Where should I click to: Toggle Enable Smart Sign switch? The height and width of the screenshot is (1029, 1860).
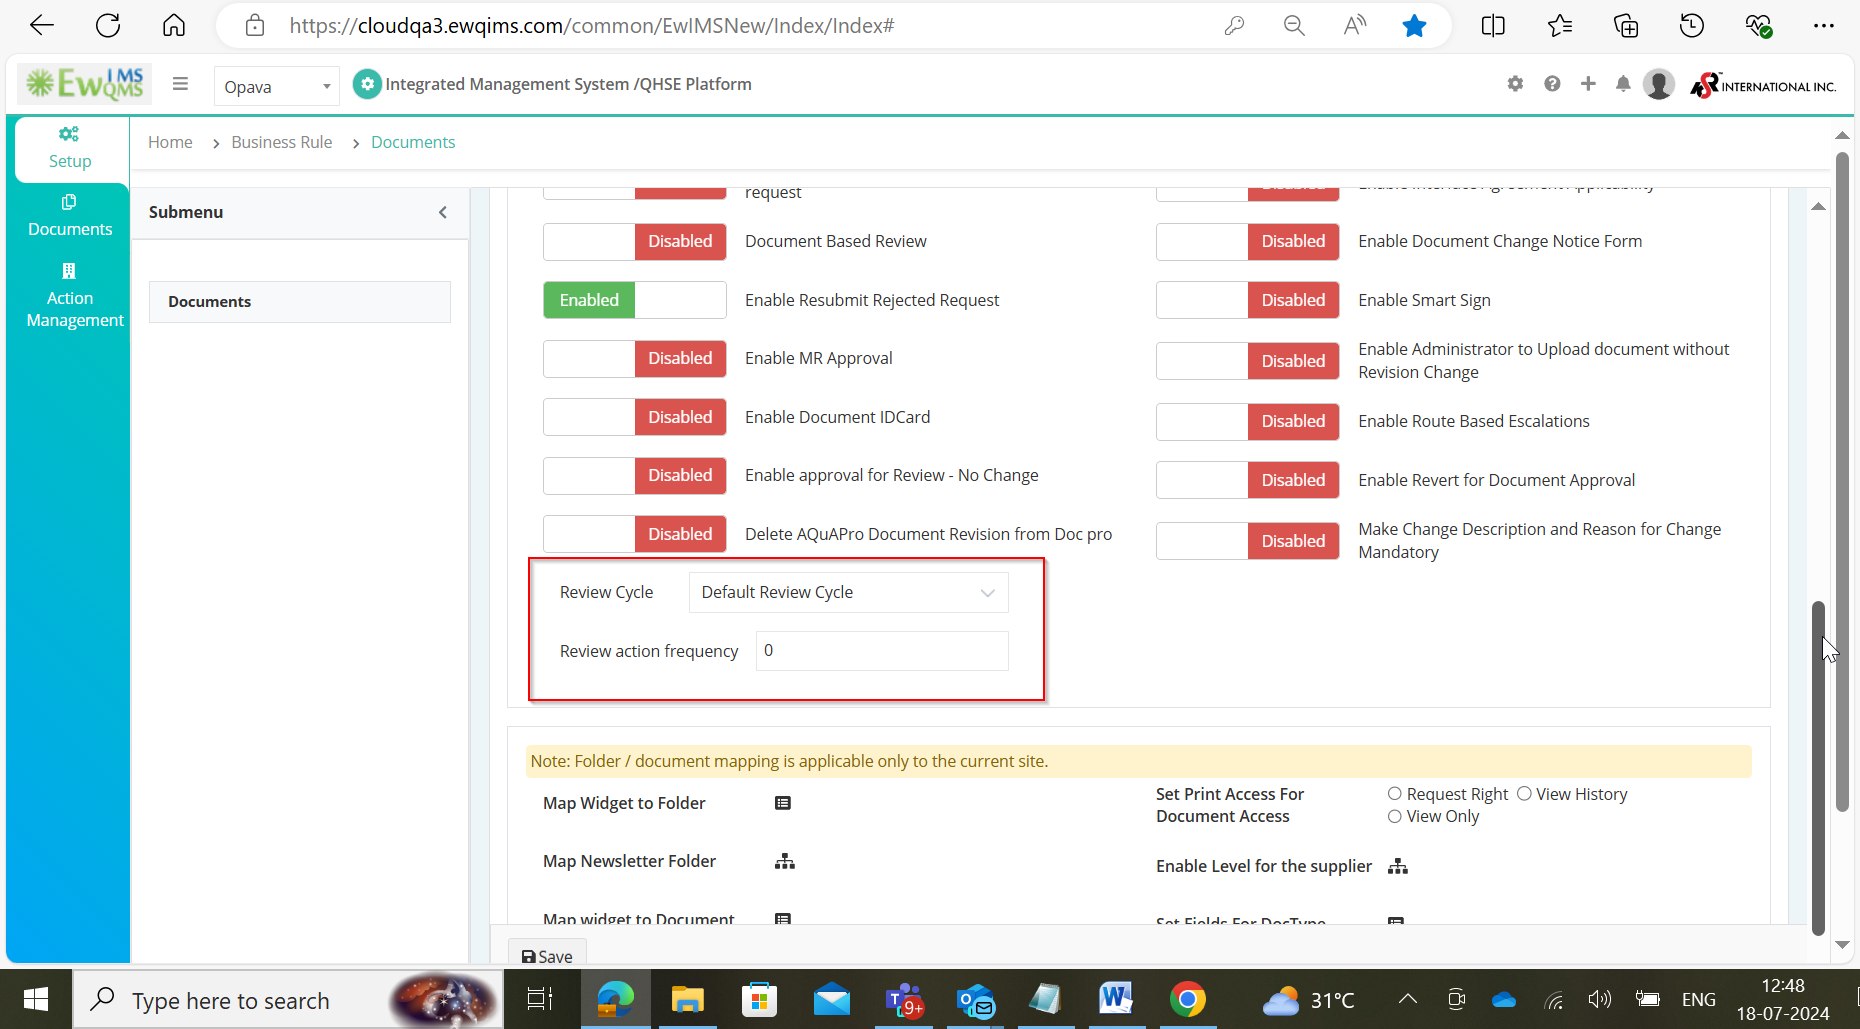point(1248,300)
